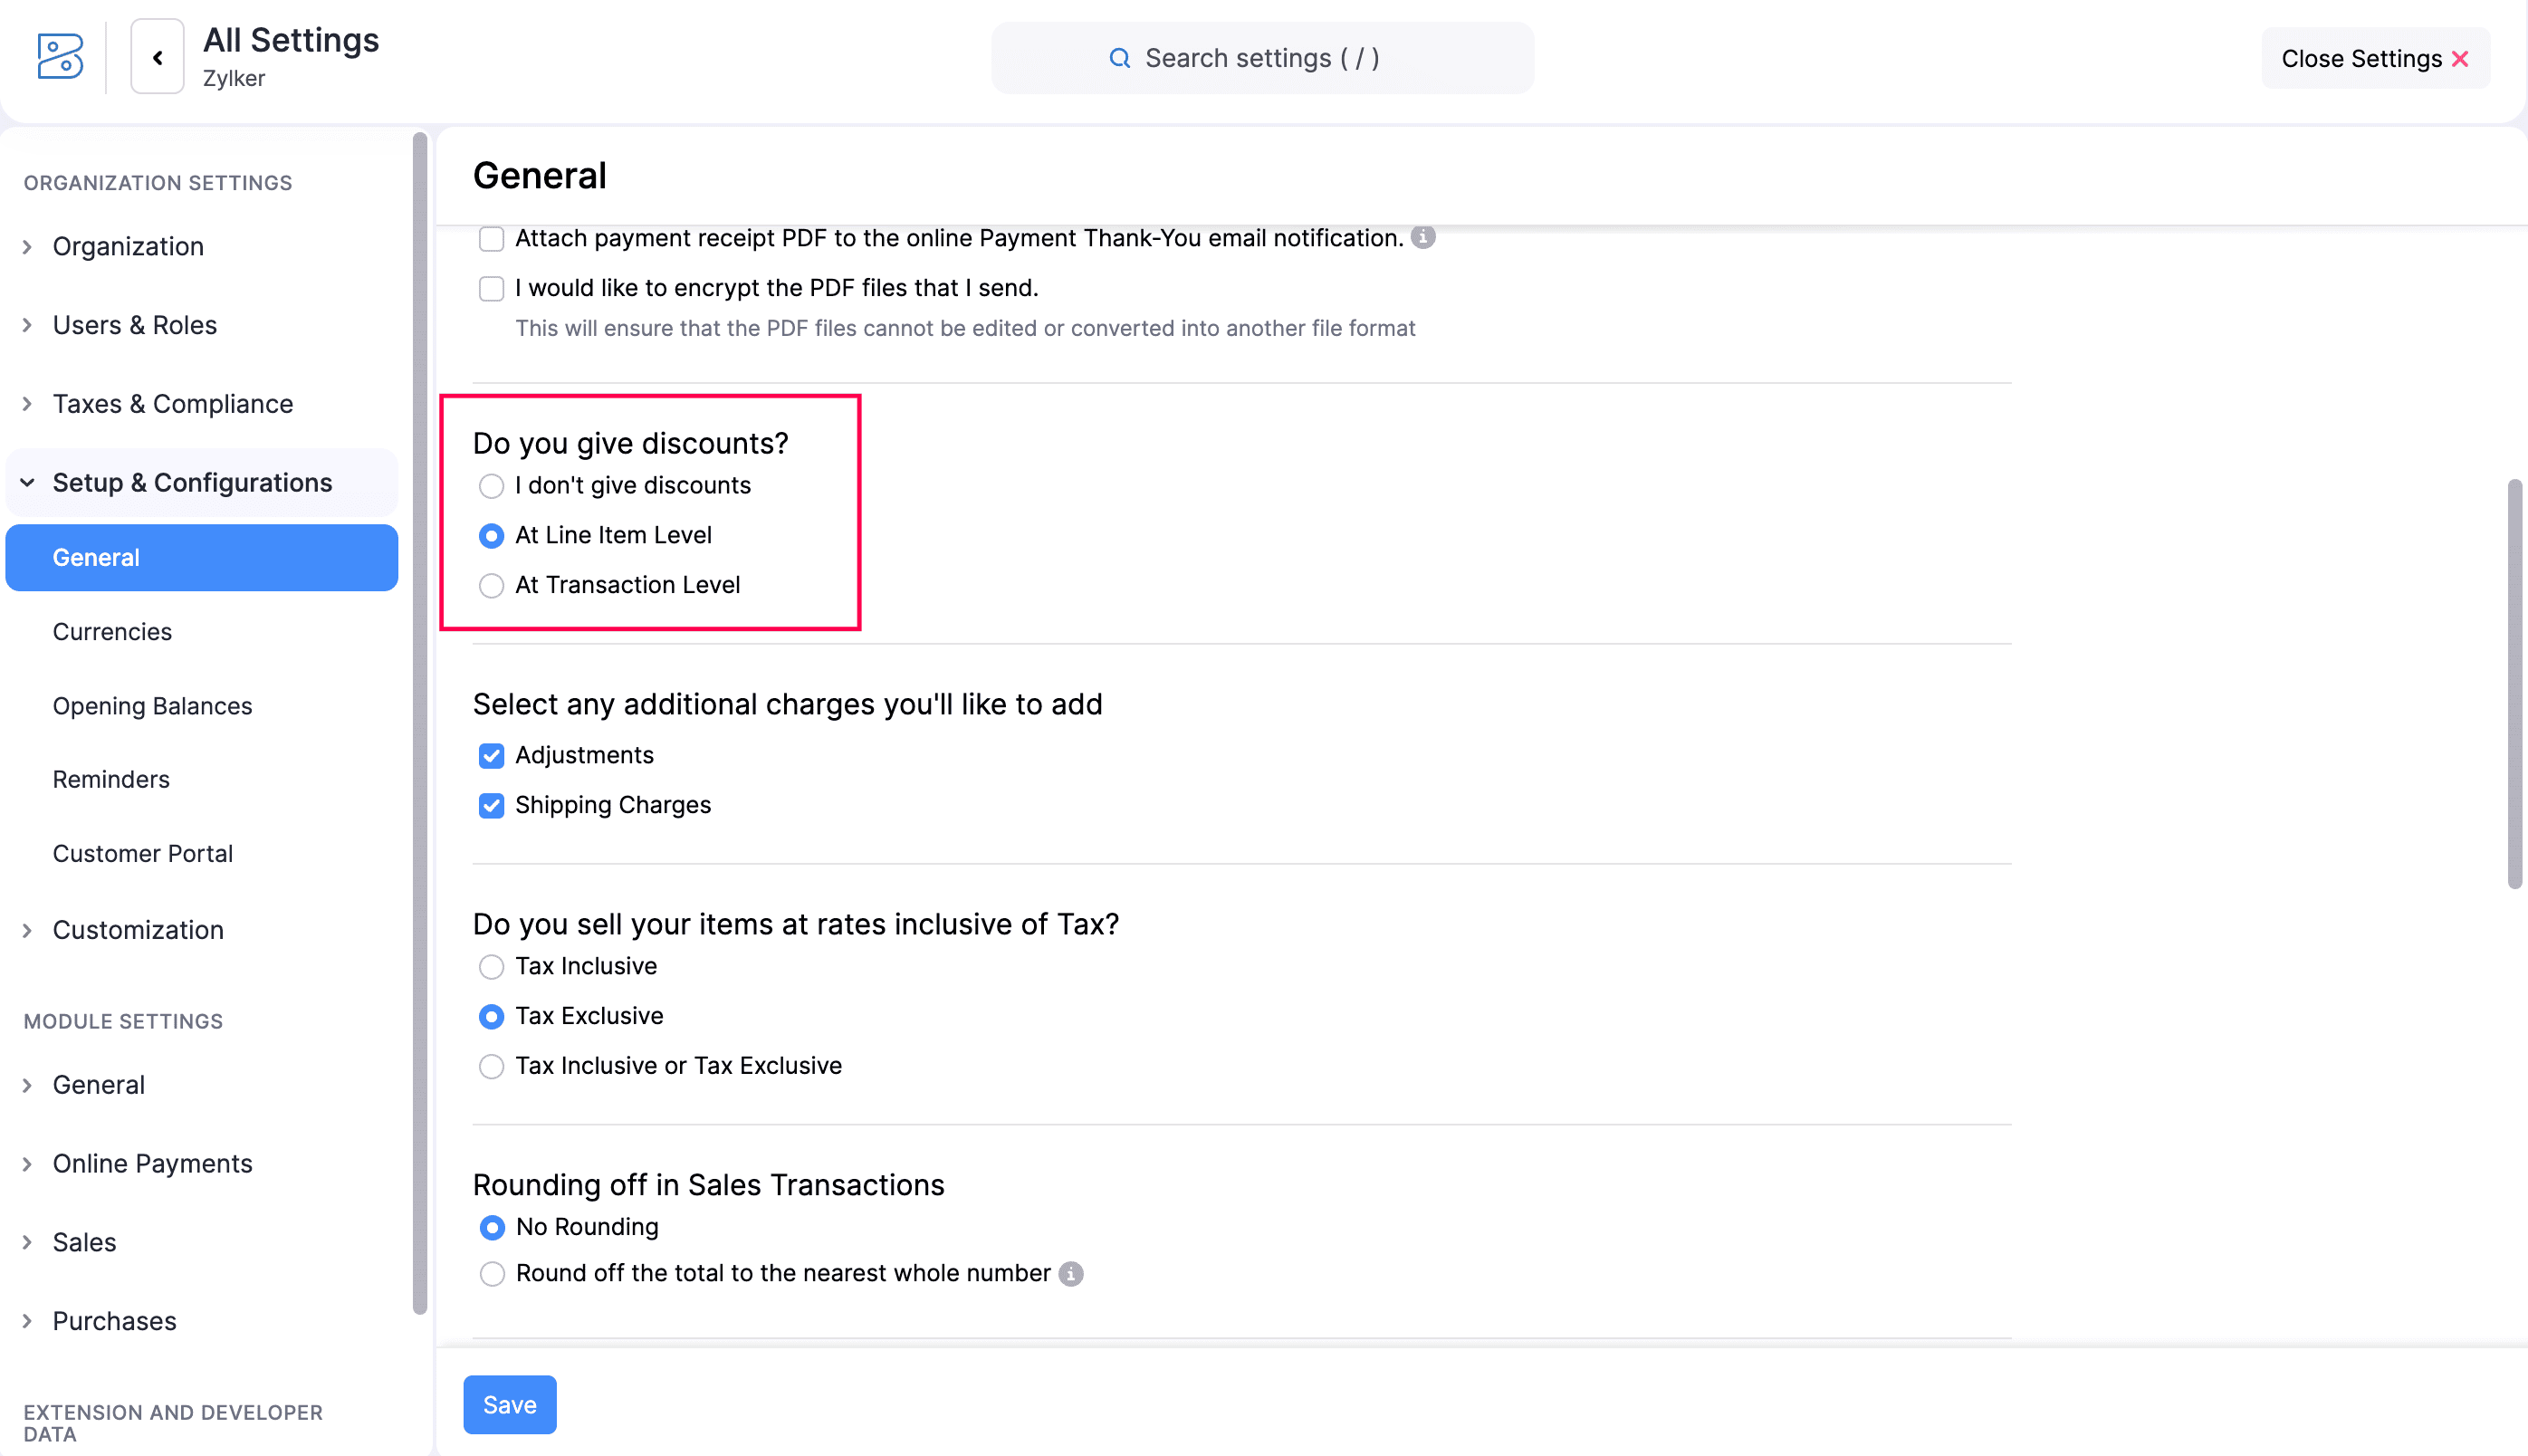Screen dimensions: 2528x1456
Task: Click the Close Settings button
Action: click(x=2375, y=59)
